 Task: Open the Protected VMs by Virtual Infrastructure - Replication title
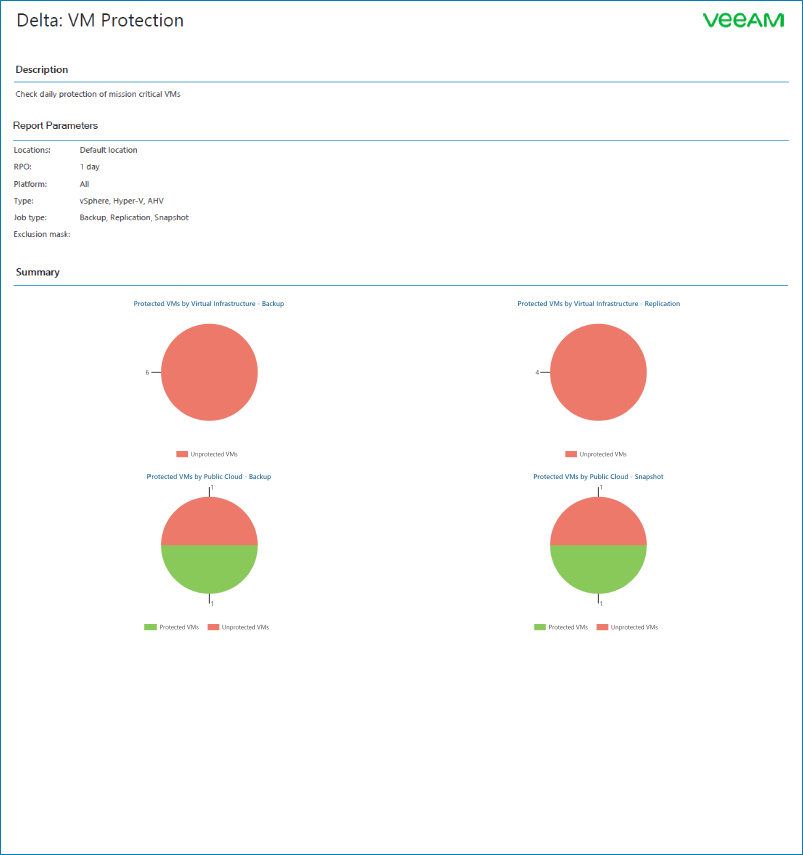[599, 304]
